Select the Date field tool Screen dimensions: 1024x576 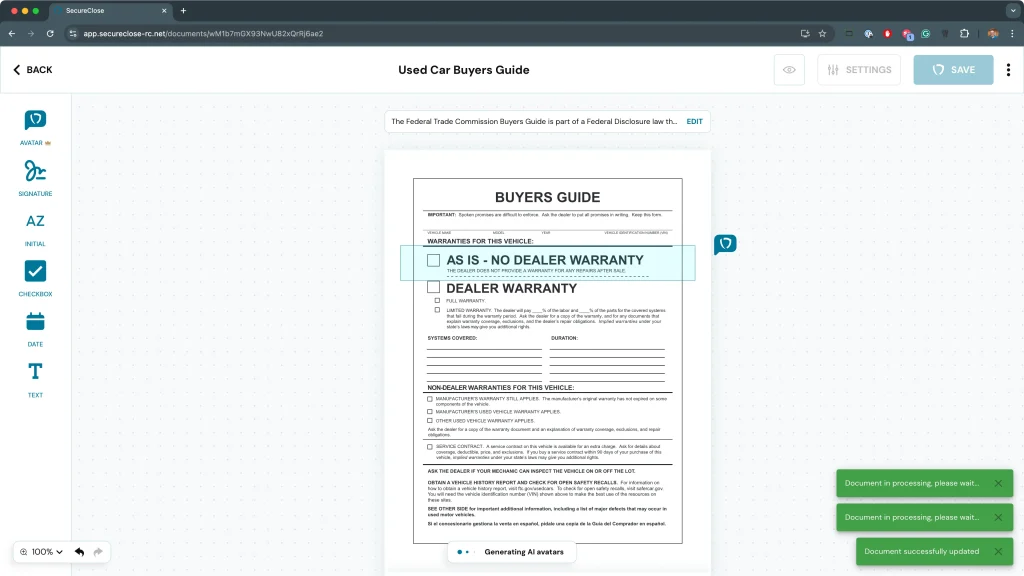35,322
